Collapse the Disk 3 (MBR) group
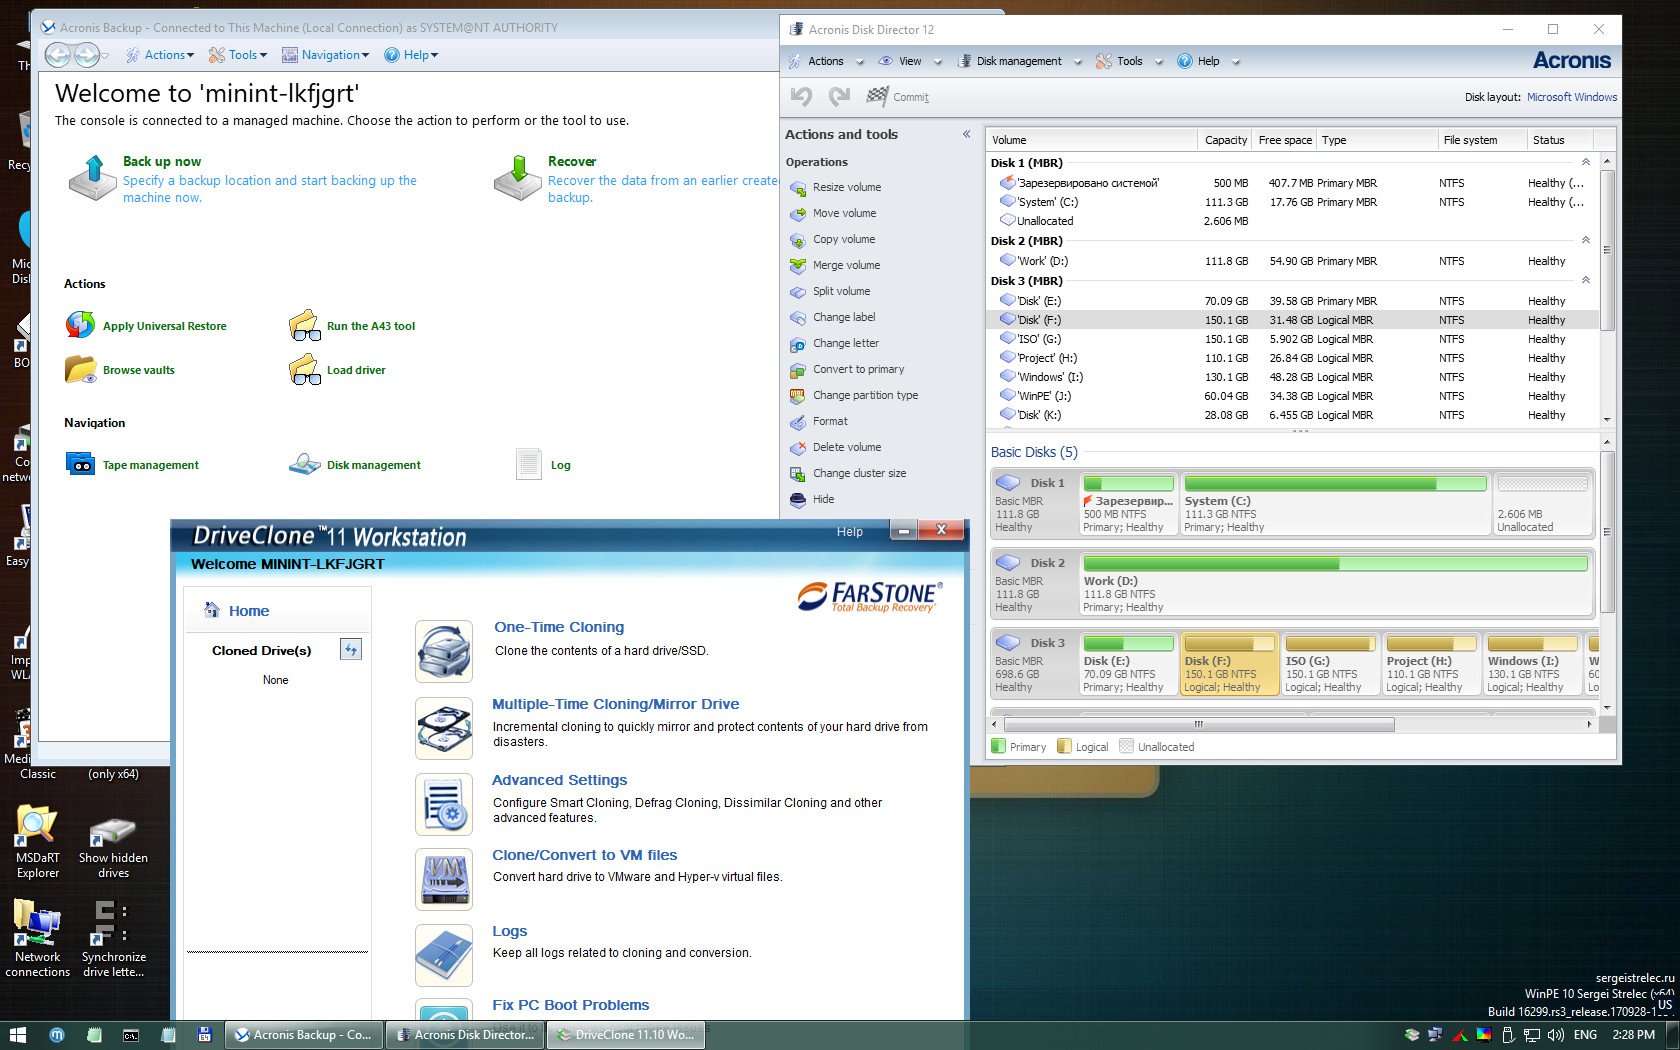The image size is (1680, 1050). tap(1586, 280)
